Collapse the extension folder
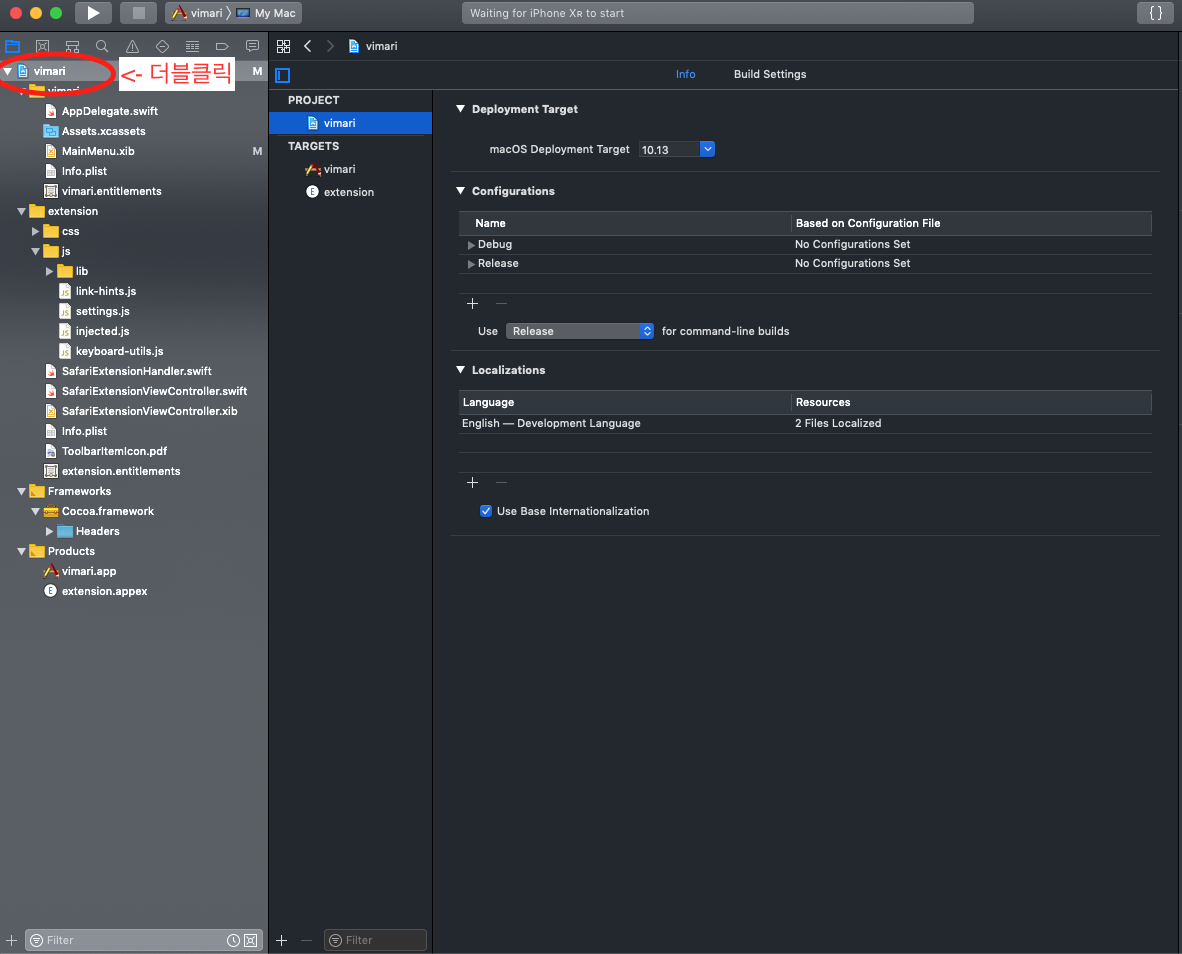1182x954 pixels. (21, 212)
